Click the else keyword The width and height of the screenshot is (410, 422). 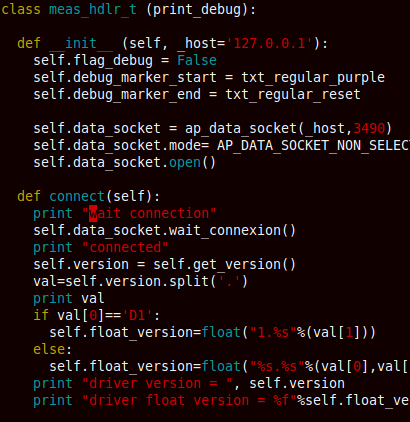[x=49, y=349]
